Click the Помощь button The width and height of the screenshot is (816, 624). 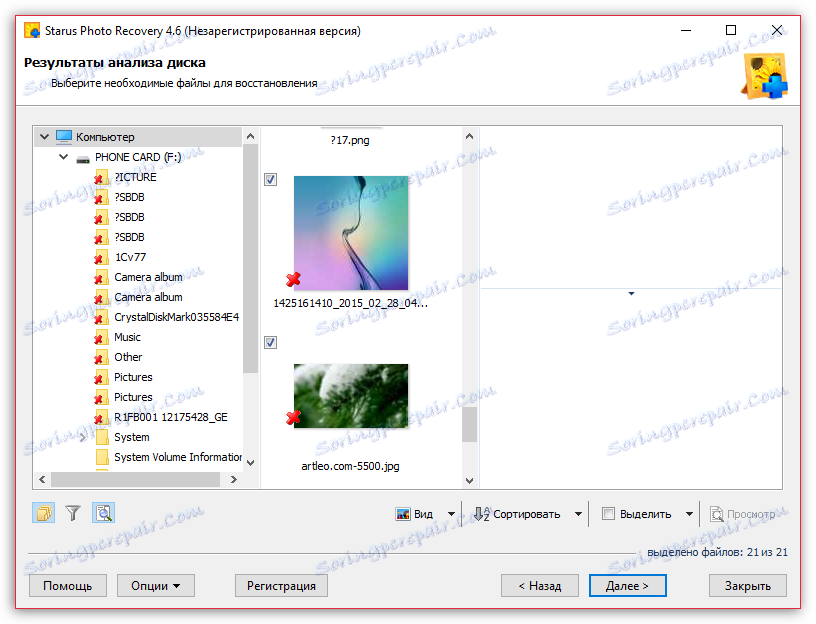(68, 585)
